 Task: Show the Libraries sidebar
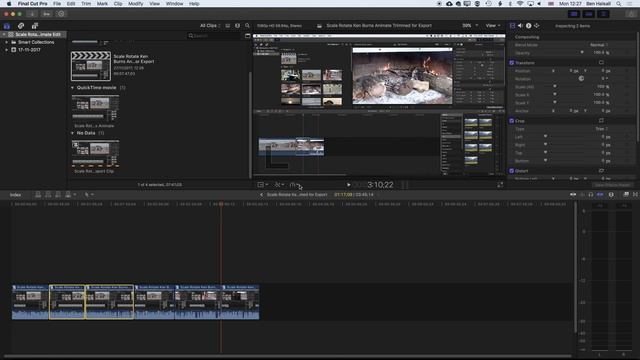tap(7, 26)
